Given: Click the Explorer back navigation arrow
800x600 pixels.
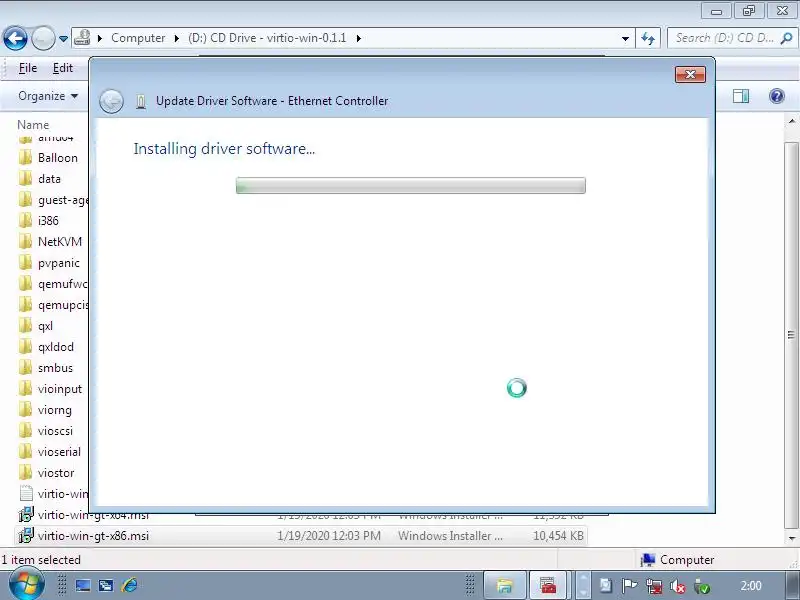Looking at the screenshot, I should [x=15, y=38].
